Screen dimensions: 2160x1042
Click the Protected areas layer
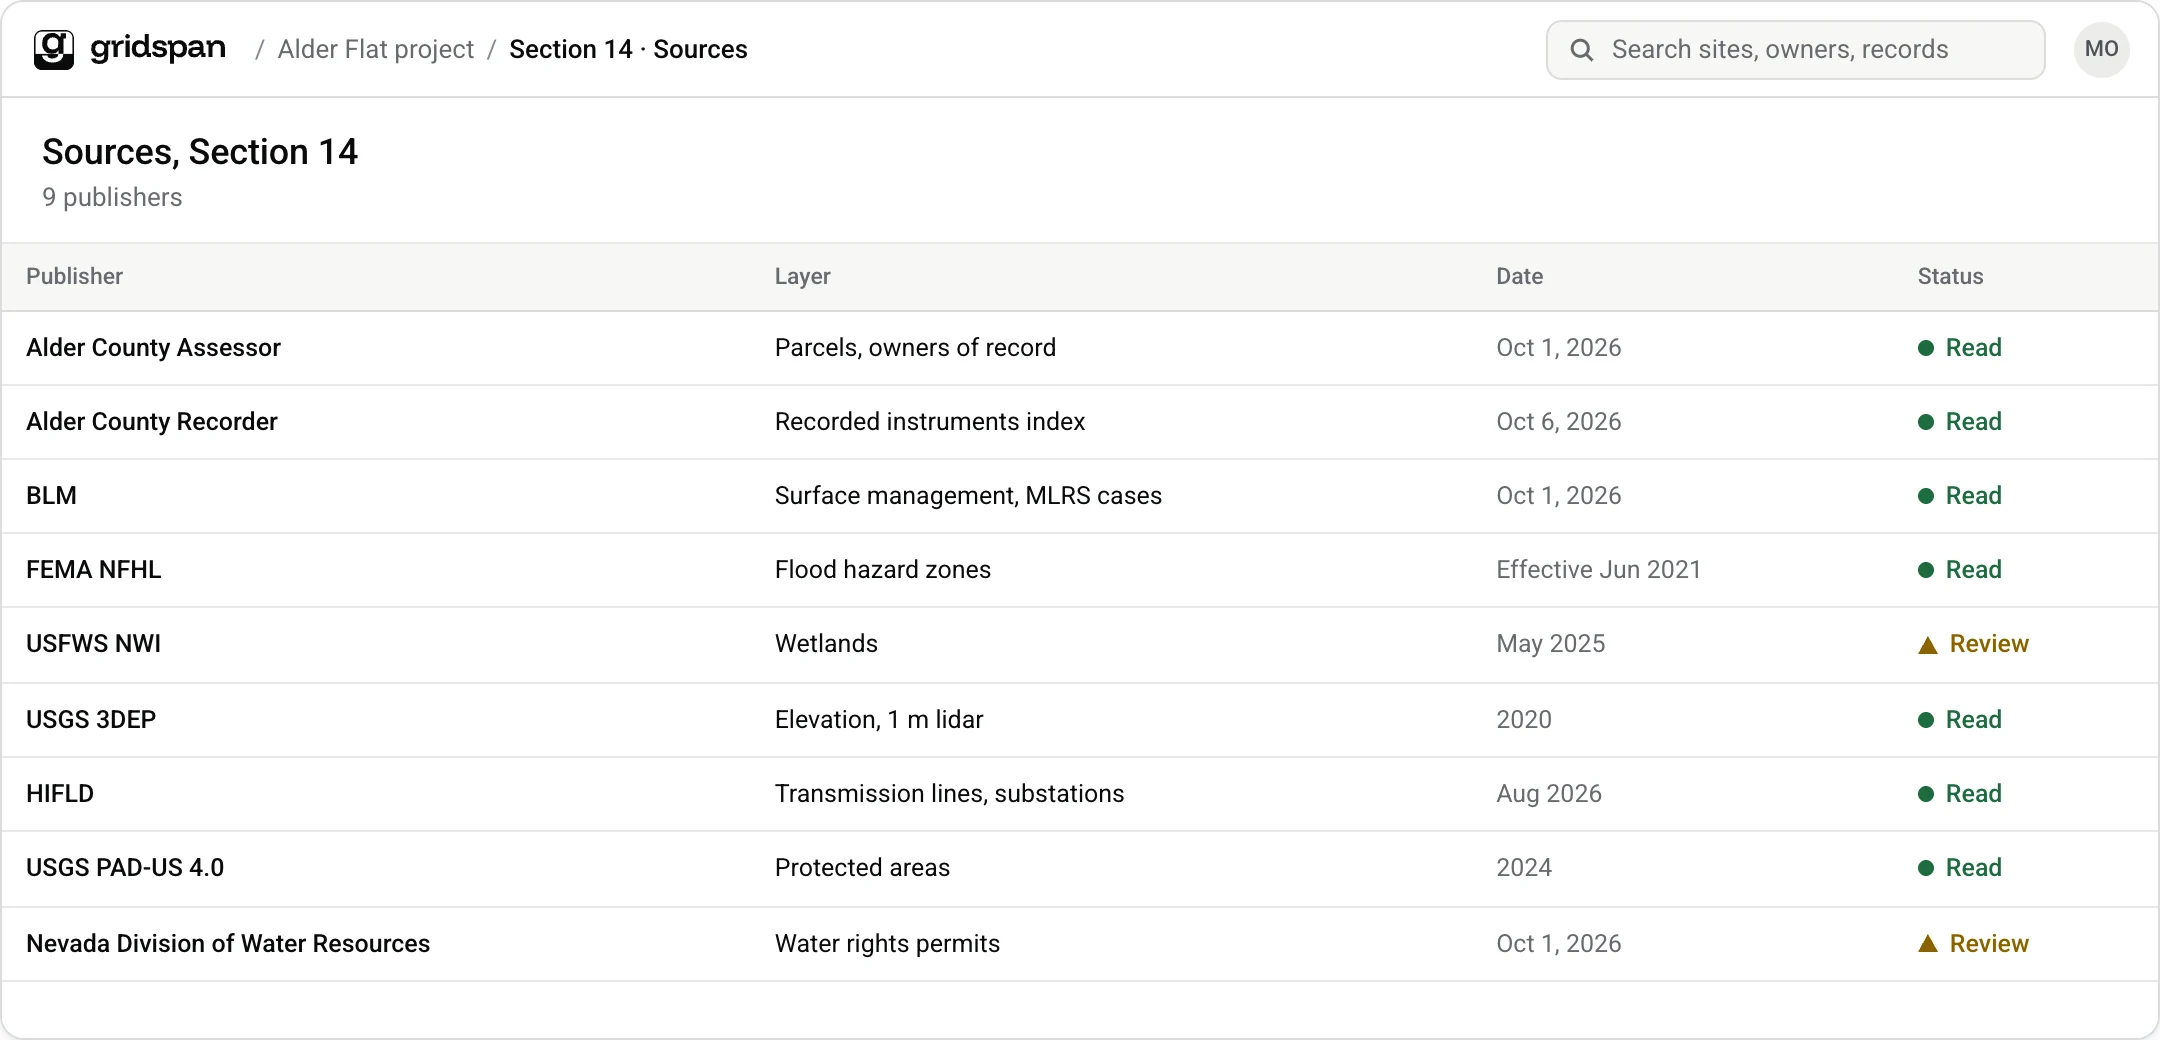pos(862,868)
